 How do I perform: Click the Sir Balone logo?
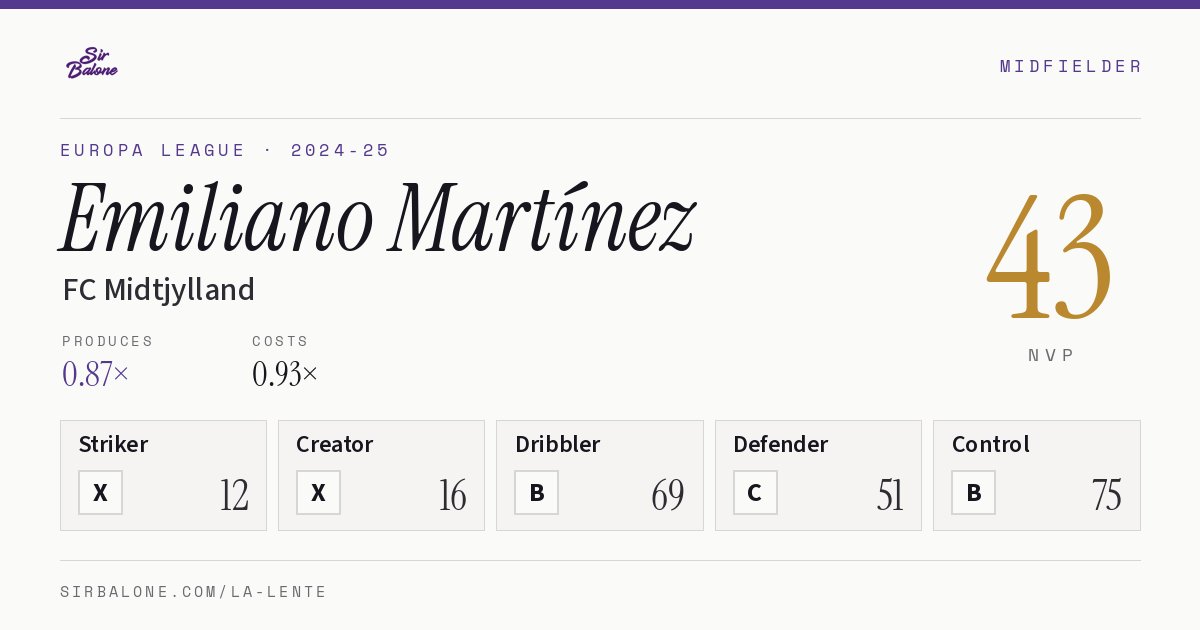coord(92,63)
